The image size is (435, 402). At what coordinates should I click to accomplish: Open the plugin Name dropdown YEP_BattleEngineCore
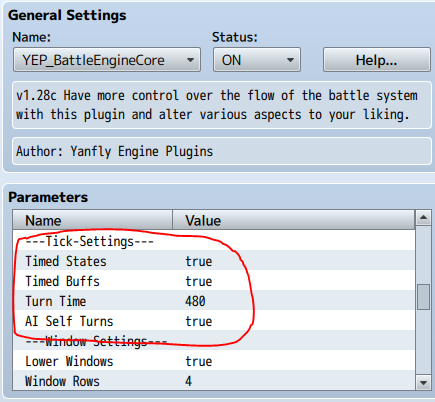(x=107, y=60)
